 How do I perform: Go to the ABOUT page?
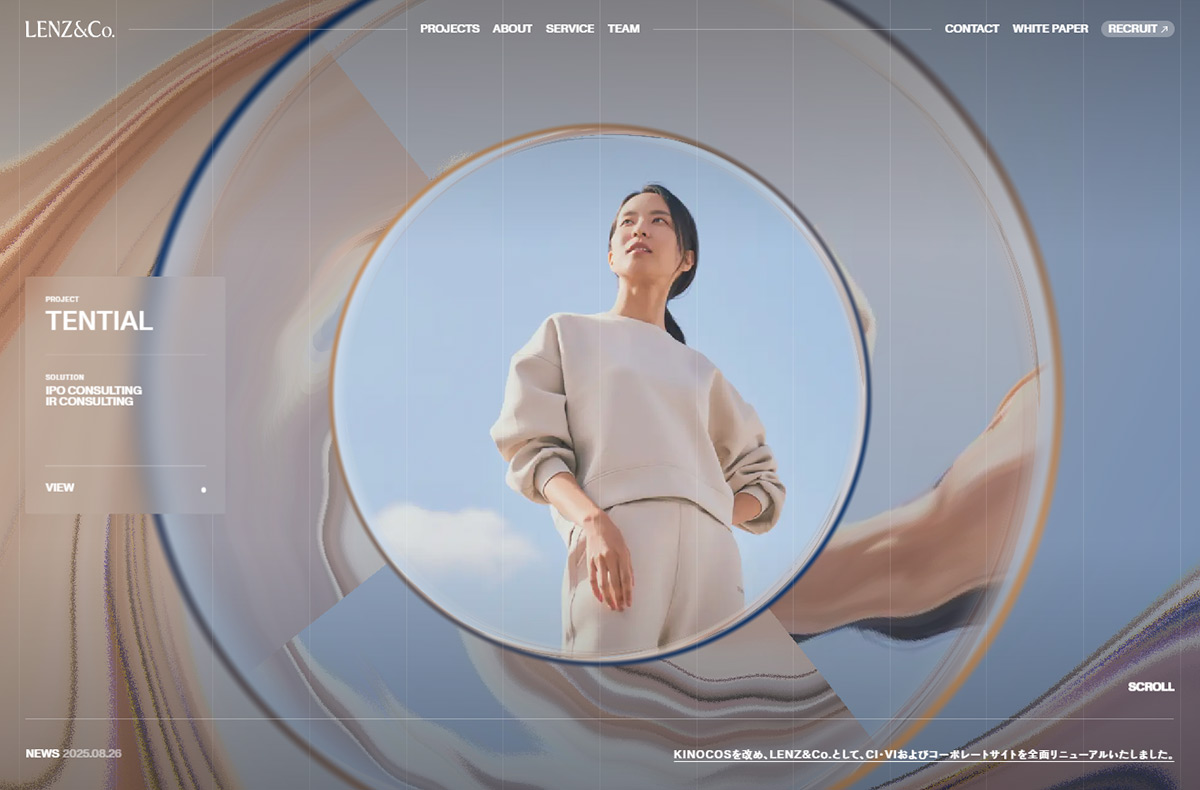(x=512, y=29)
